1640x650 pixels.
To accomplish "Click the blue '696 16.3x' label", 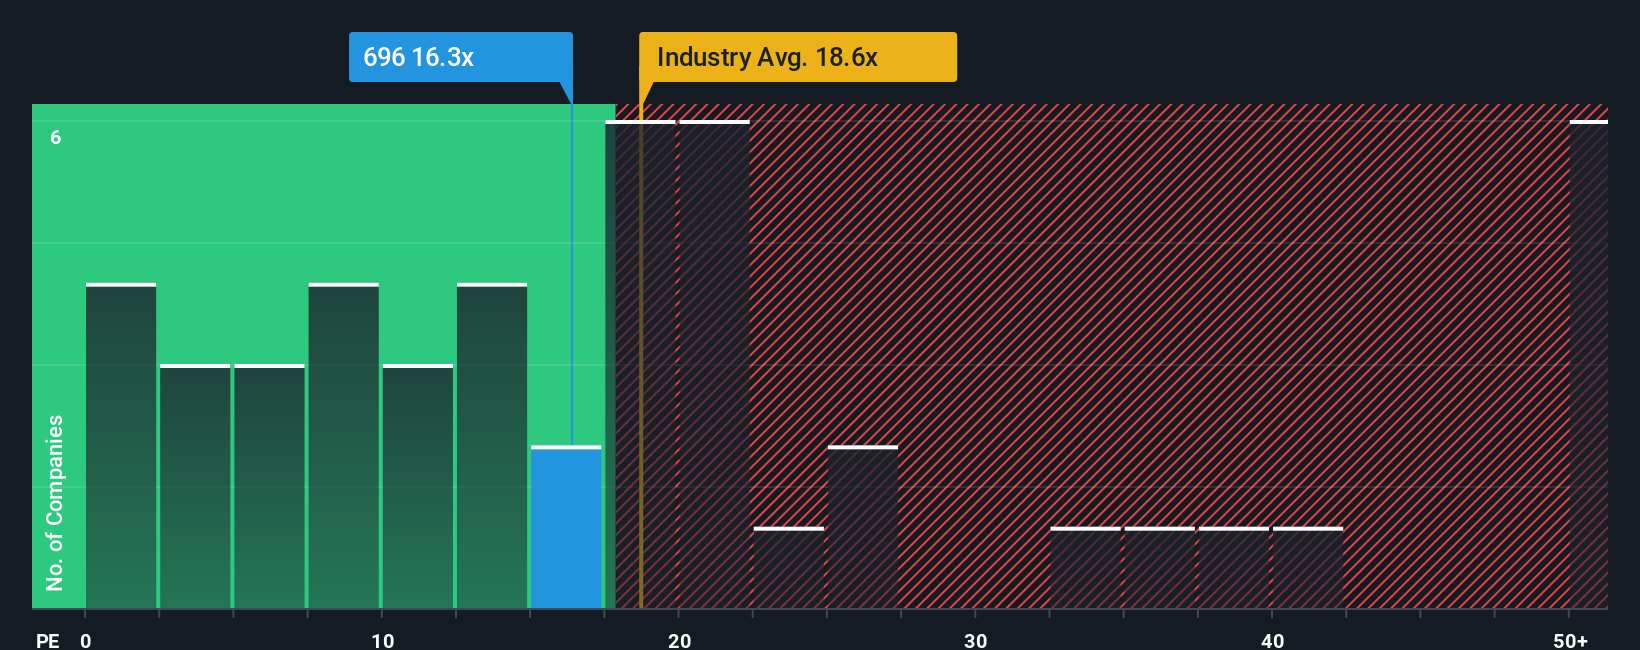I will (461, 57).
